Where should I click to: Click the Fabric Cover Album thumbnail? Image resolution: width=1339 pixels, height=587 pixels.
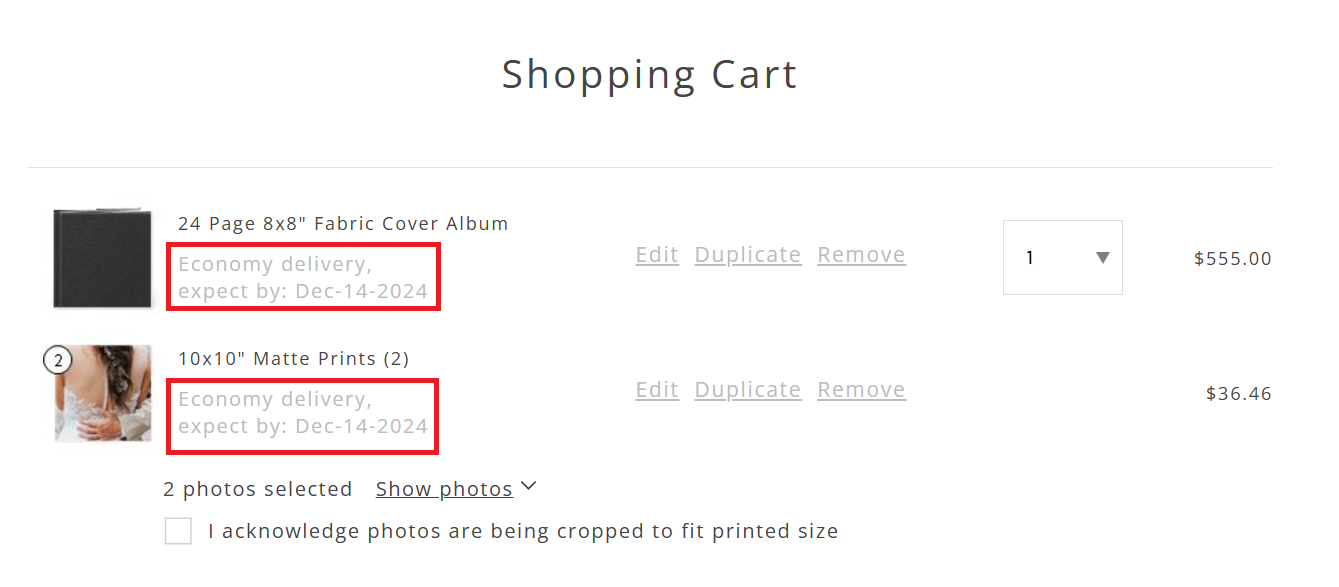point(103,258)
